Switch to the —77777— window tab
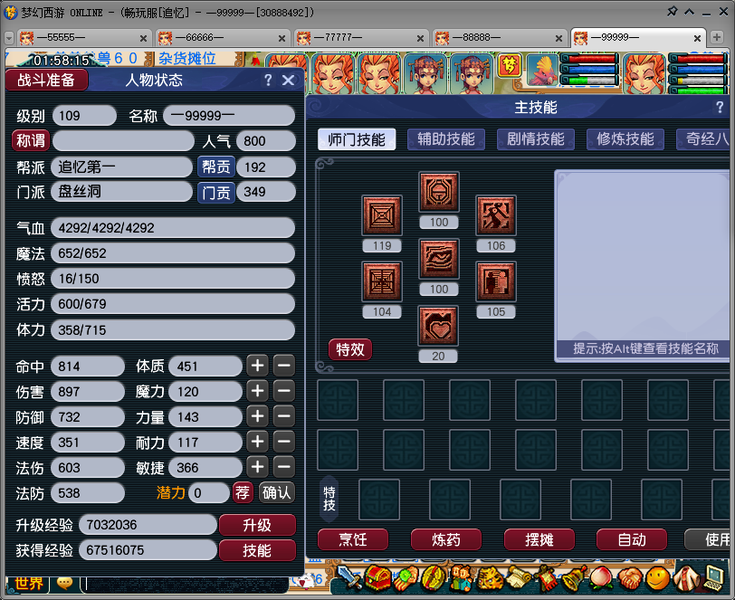The image size is (735, 600). pyautogui.click(x=360, y=38)
